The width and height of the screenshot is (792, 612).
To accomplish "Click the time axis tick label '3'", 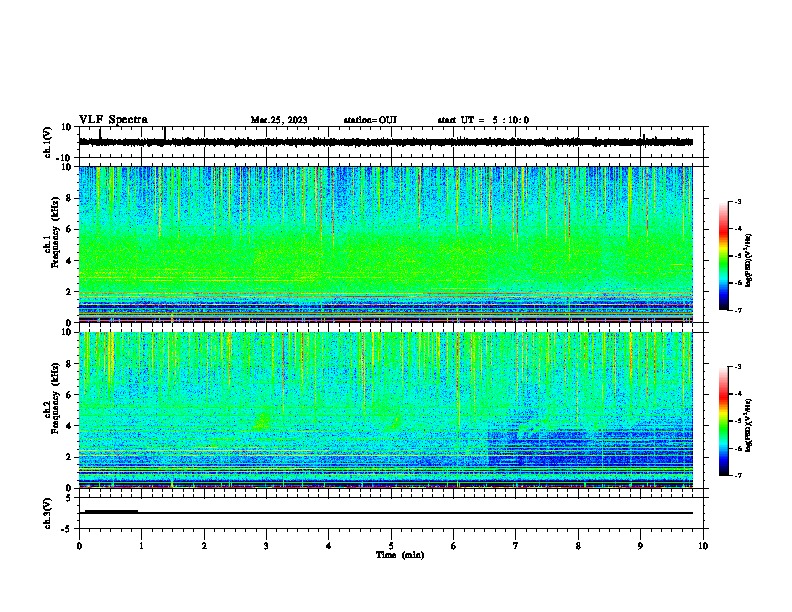I will 266,546.
